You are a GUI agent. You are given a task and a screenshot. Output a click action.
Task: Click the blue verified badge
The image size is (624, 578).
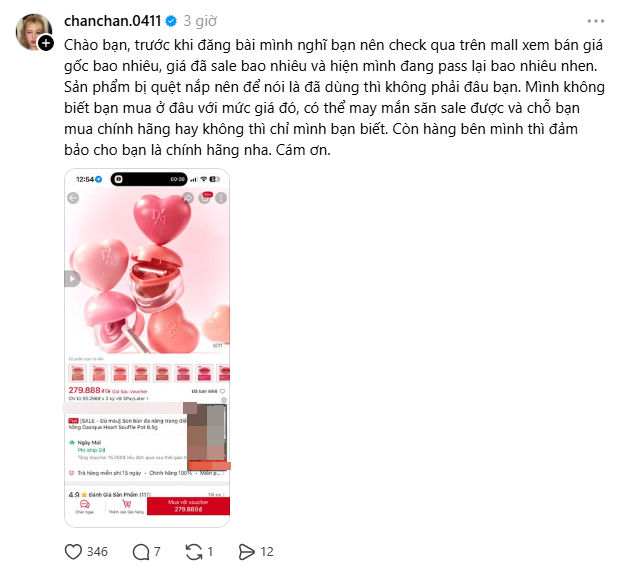click(x=171, y=21)
